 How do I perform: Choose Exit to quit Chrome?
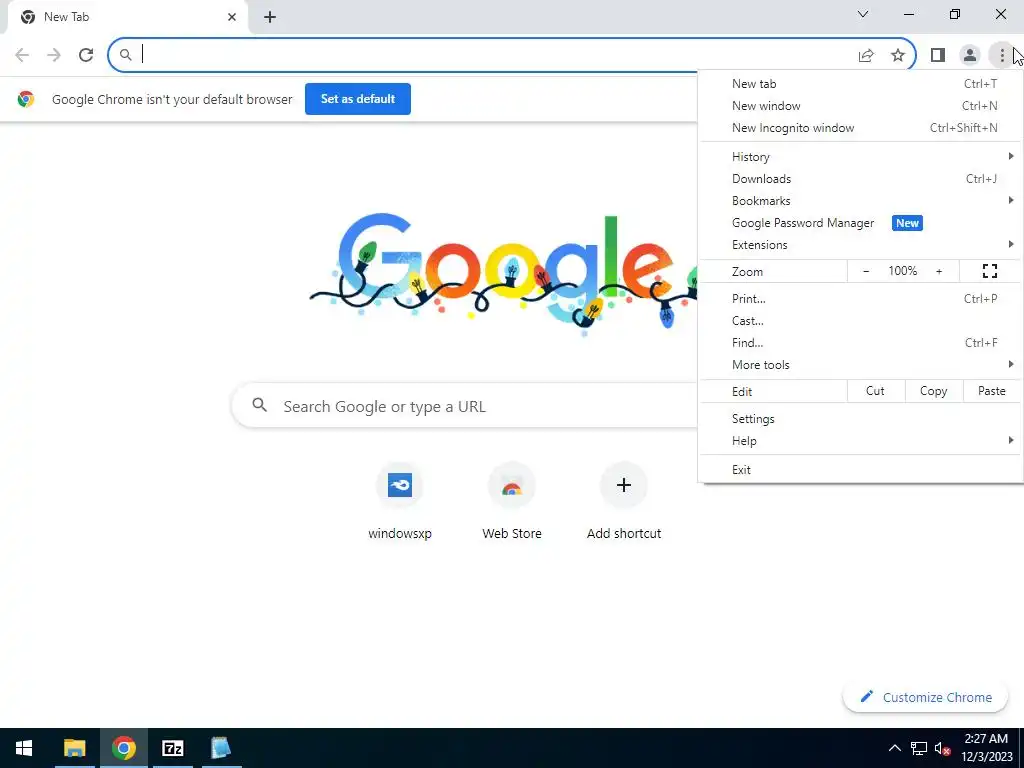pyautogui.click(x=861, y=470)
